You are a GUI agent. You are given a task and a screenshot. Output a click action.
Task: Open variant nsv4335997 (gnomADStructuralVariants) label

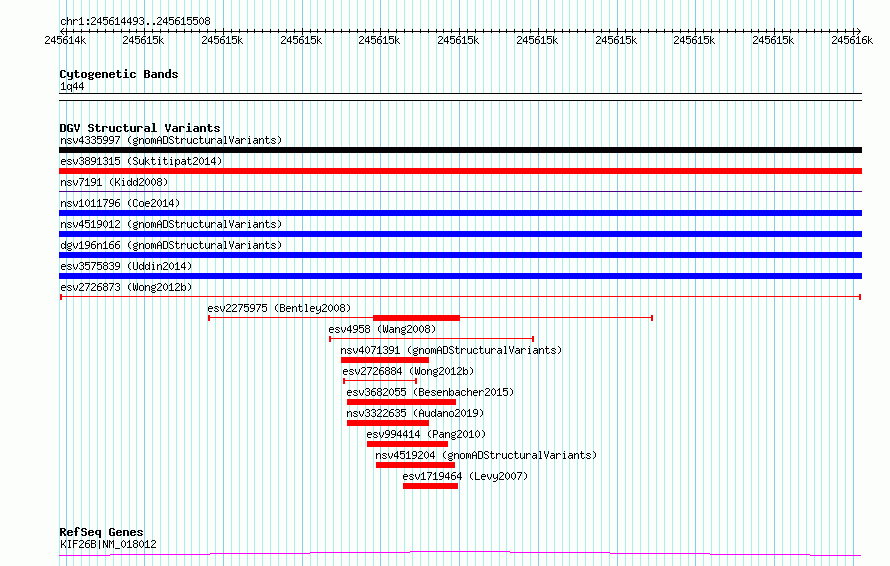pyautogui.click(x=171, y=140)
